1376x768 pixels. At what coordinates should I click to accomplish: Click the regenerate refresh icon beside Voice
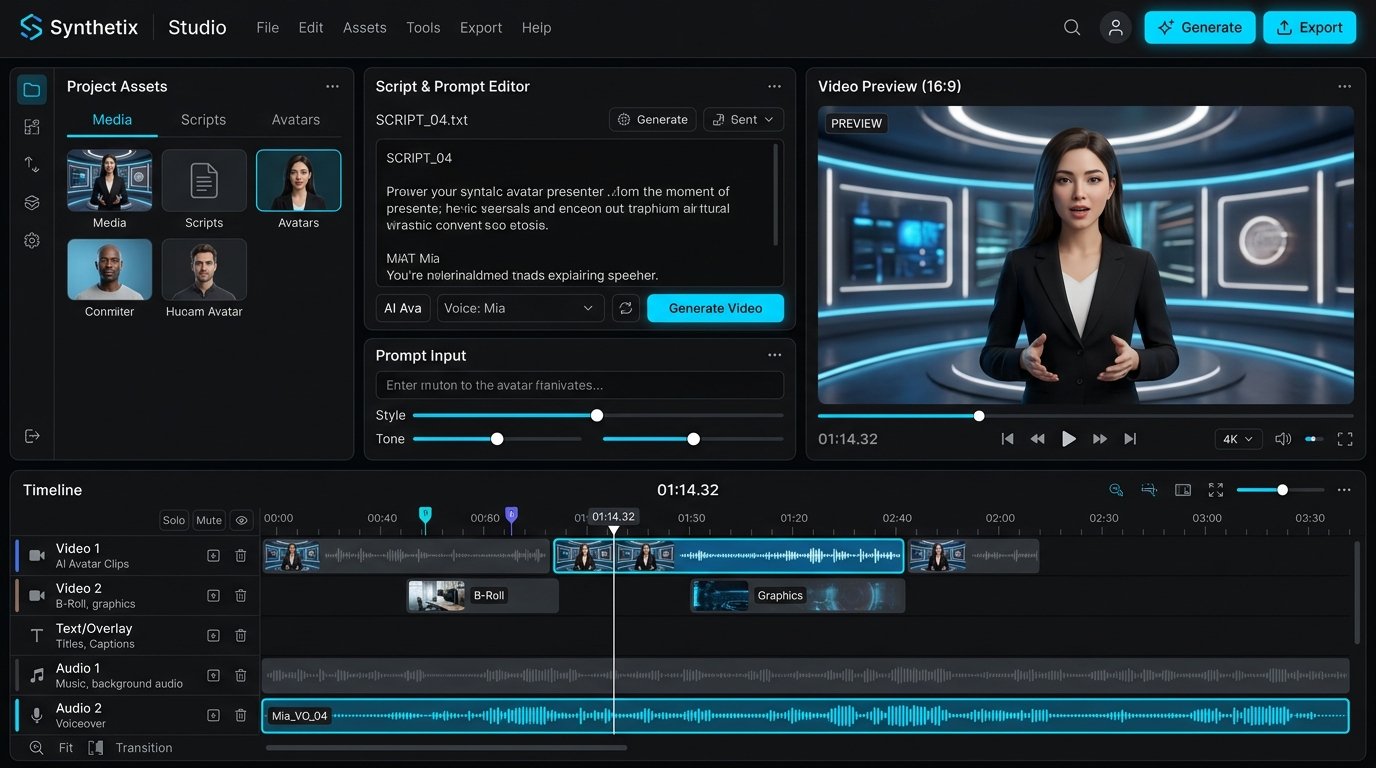(626, 308)
